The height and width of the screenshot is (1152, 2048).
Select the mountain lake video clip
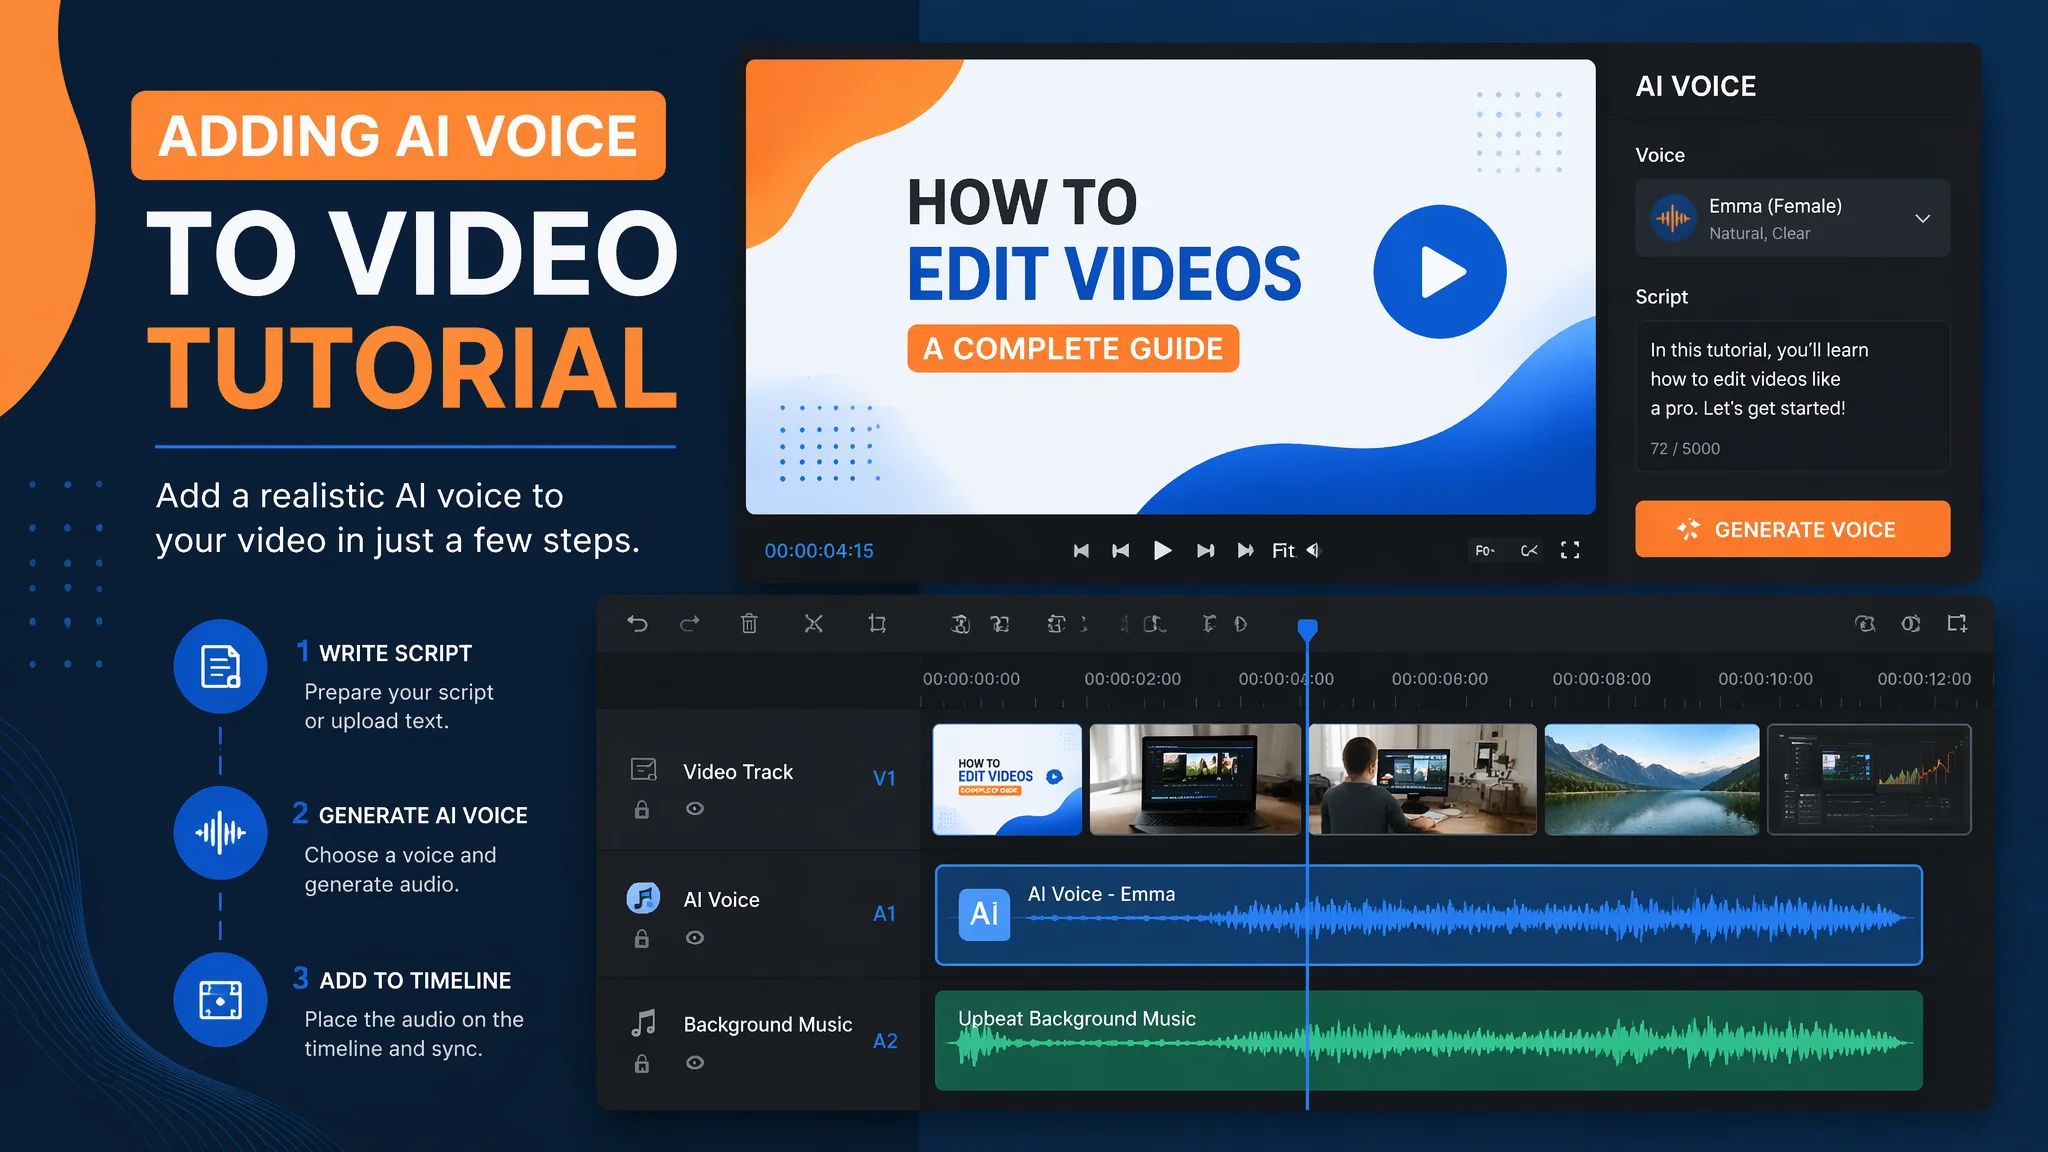(x=1652, y=779)
